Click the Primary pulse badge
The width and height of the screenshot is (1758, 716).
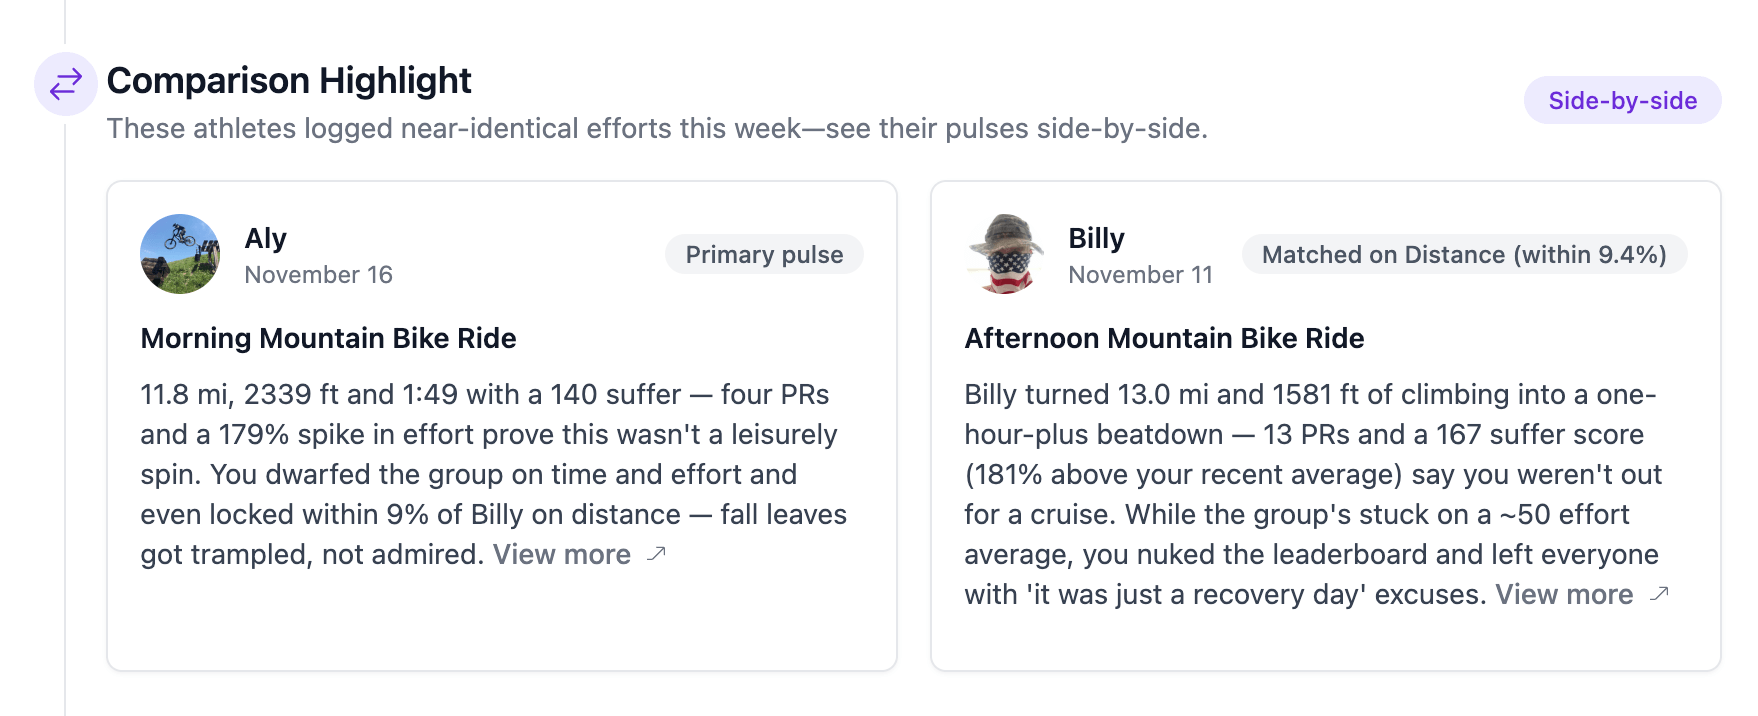tap(764, 255)
